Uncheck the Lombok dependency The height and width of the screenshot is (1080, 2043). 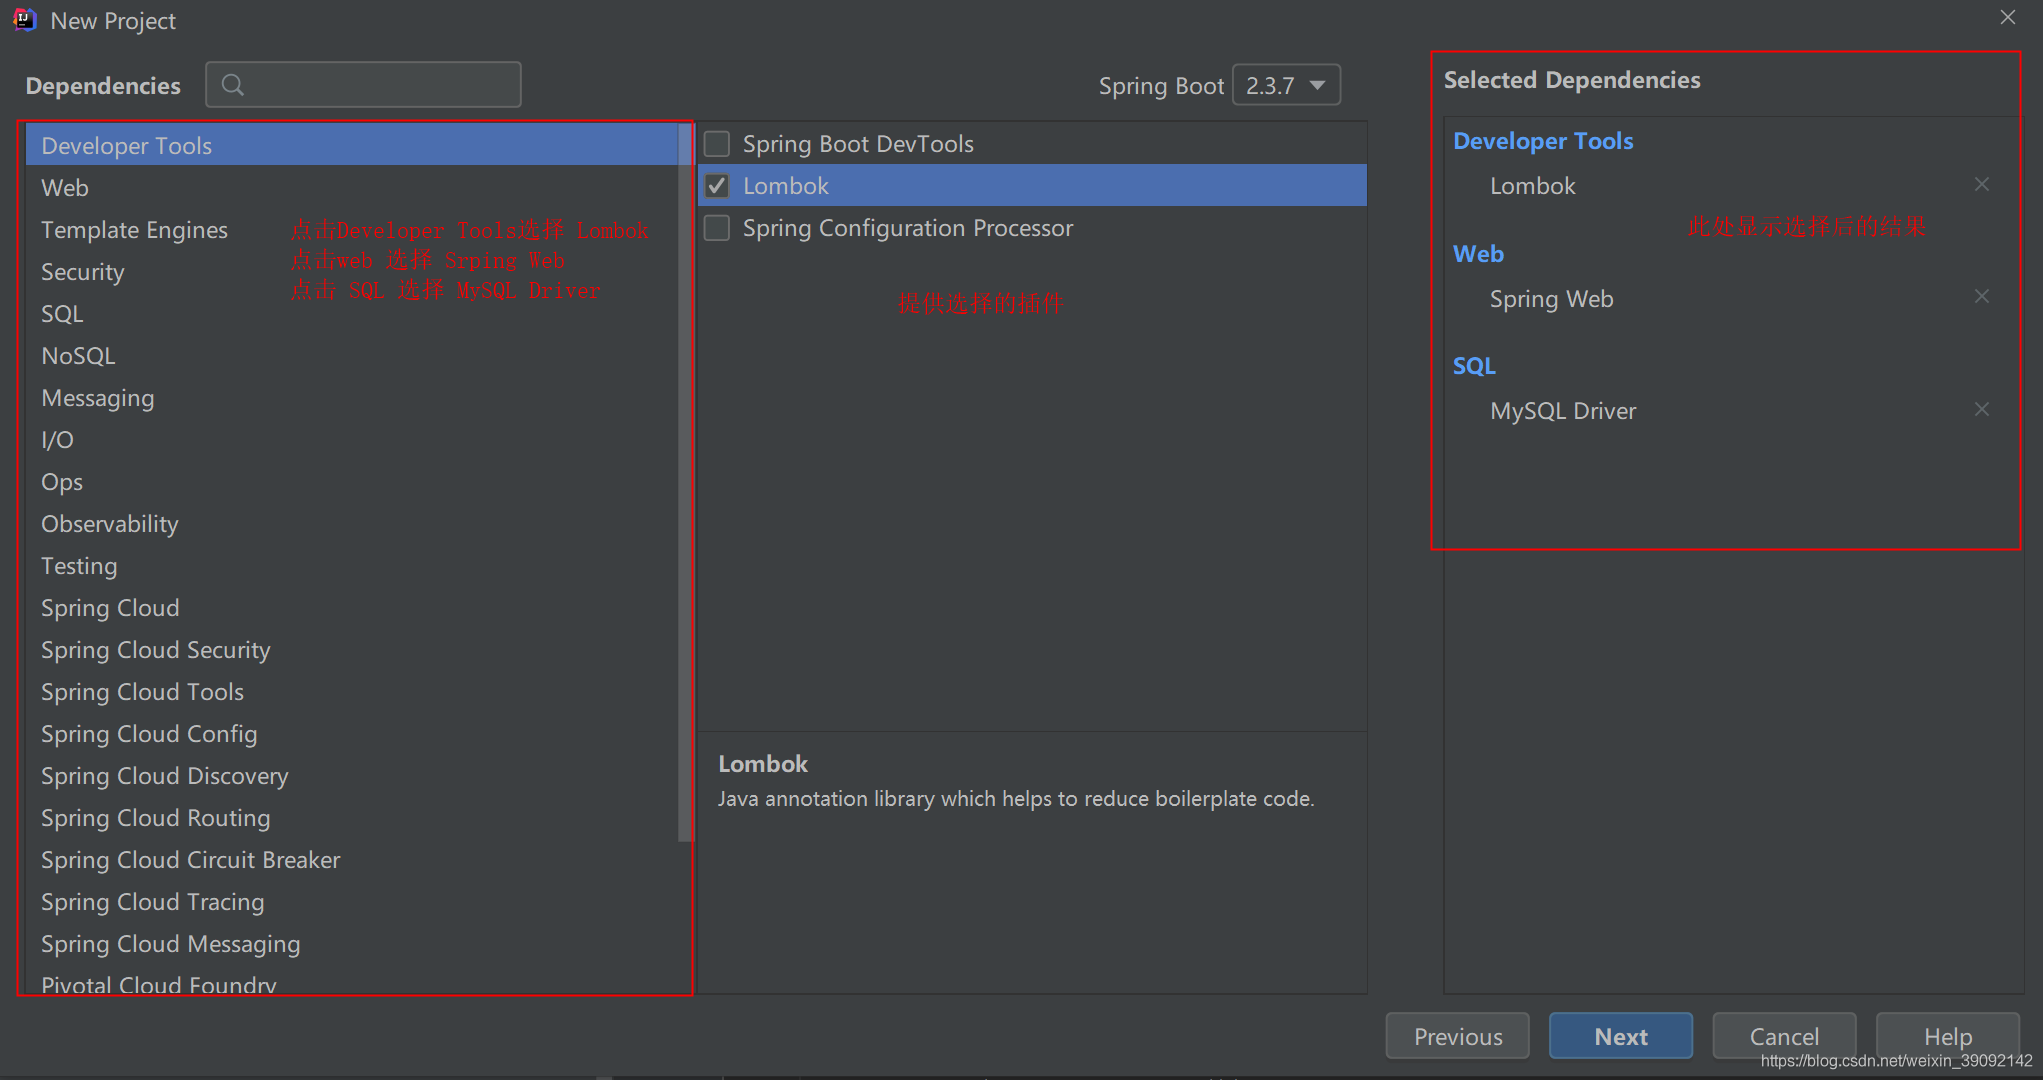pyautogui.click(x=716, y=185)
